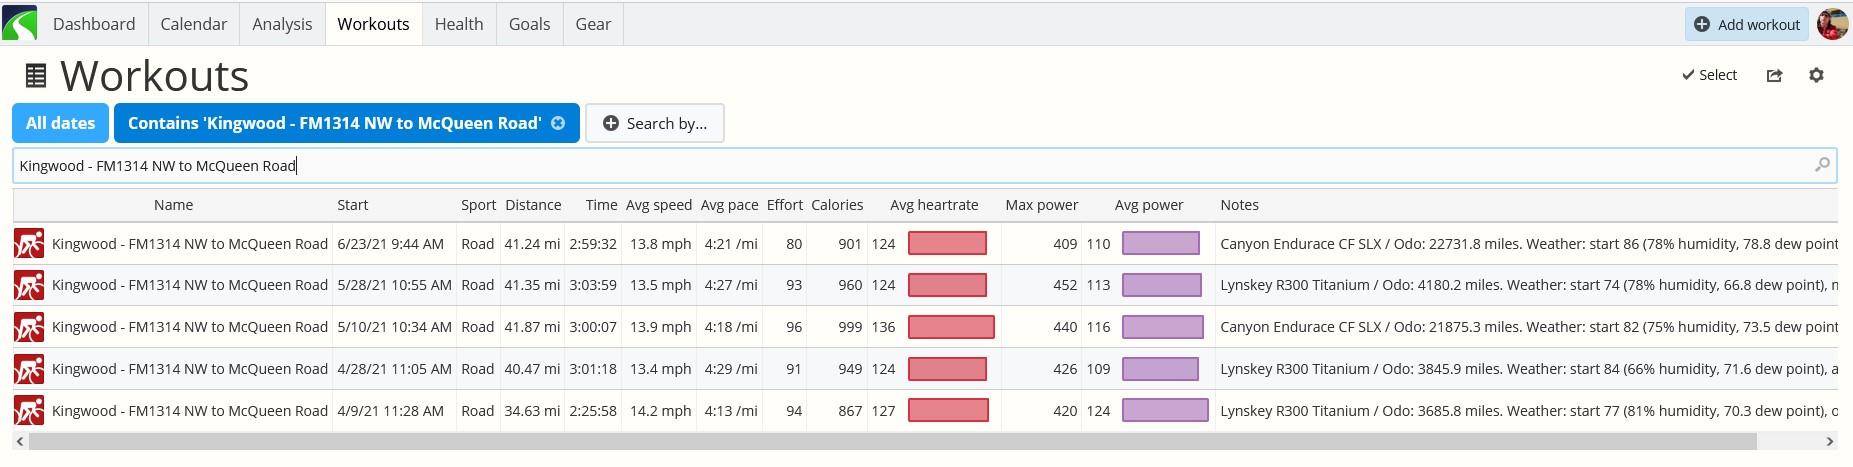
Task: Open the 5/28/21 Kingwood workout link
Action: [x=190, y=285]
